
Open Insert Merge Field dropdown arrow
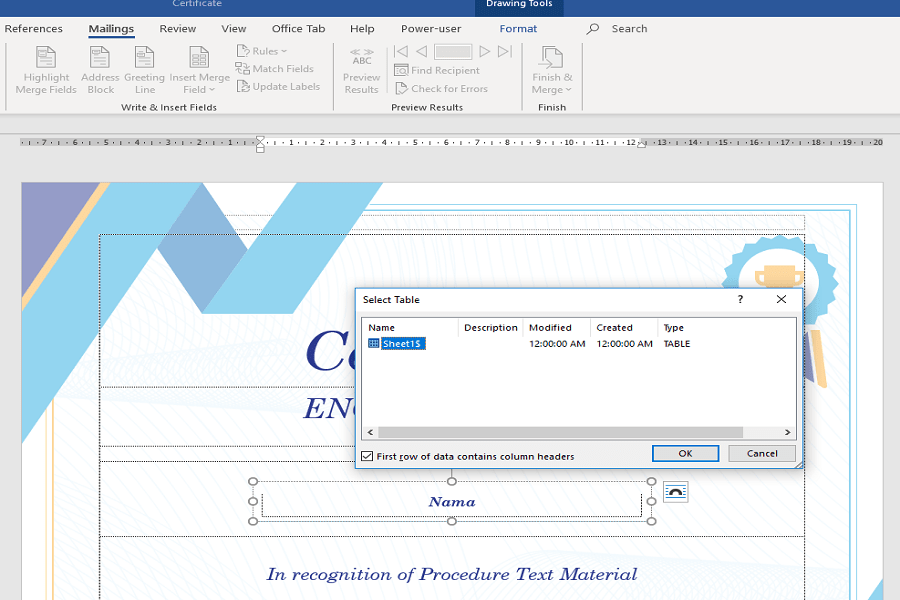pyautogui.click(x=212, y=90)
